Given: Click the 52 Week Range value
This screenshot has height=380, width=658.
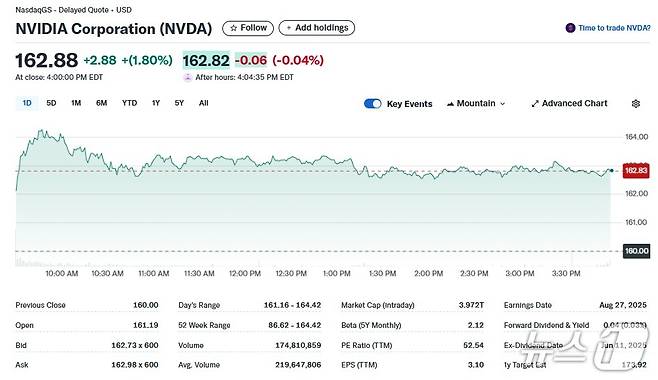Looking at the screenshot, I should coord(295,325).
